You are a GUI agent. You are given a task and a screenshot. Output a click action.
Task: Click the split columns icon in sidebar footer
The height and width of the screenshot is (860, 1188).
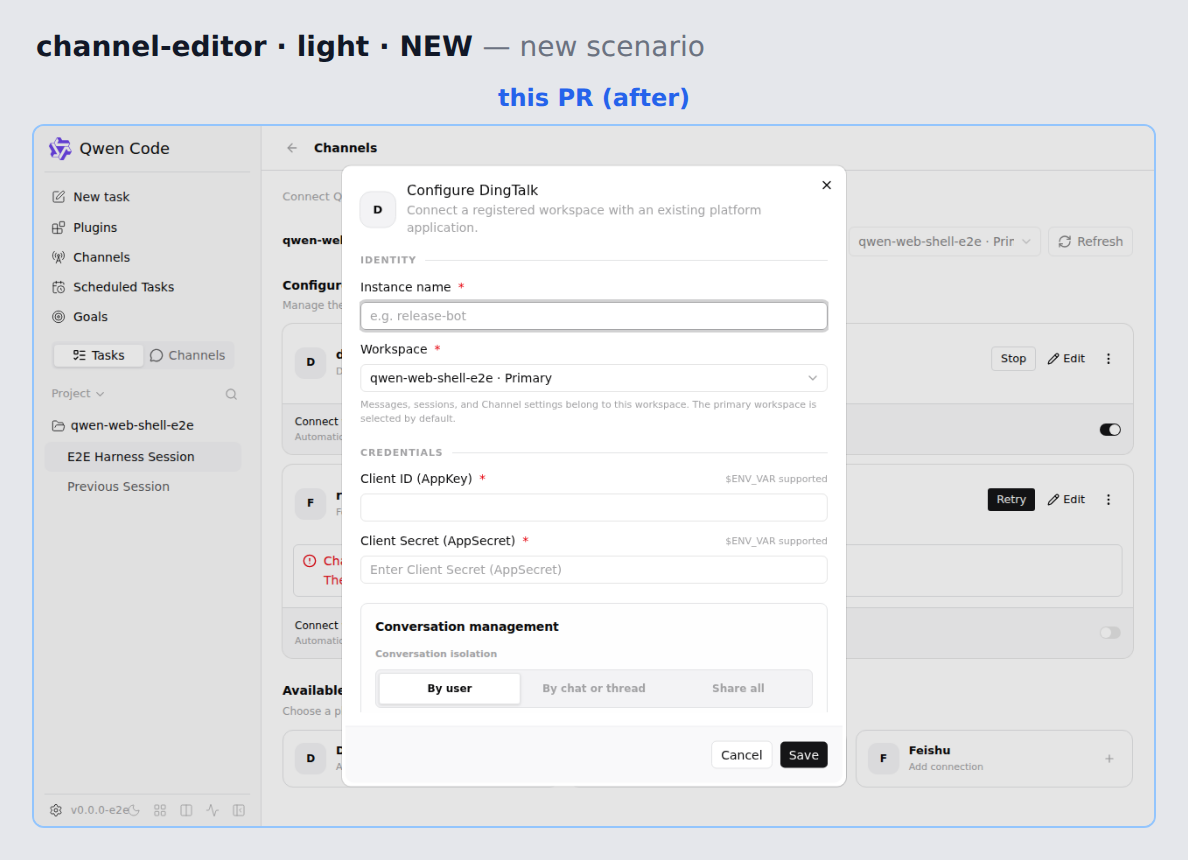(186, 810)
